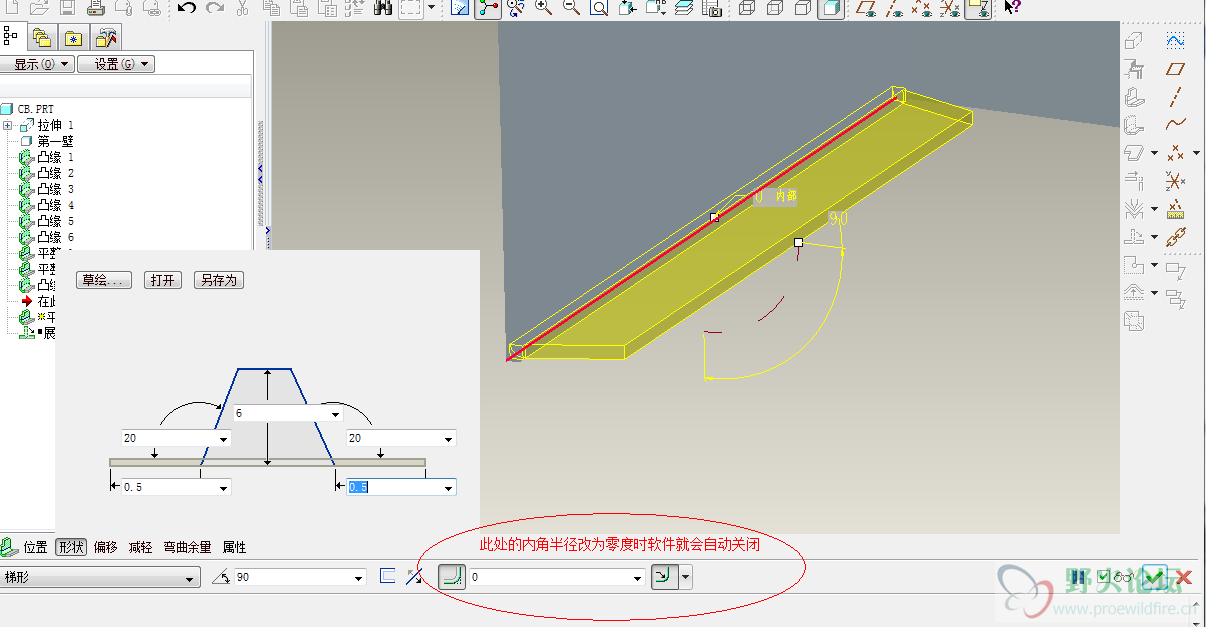
Task: Switch to wireframe display style
Action: (747, 8)
